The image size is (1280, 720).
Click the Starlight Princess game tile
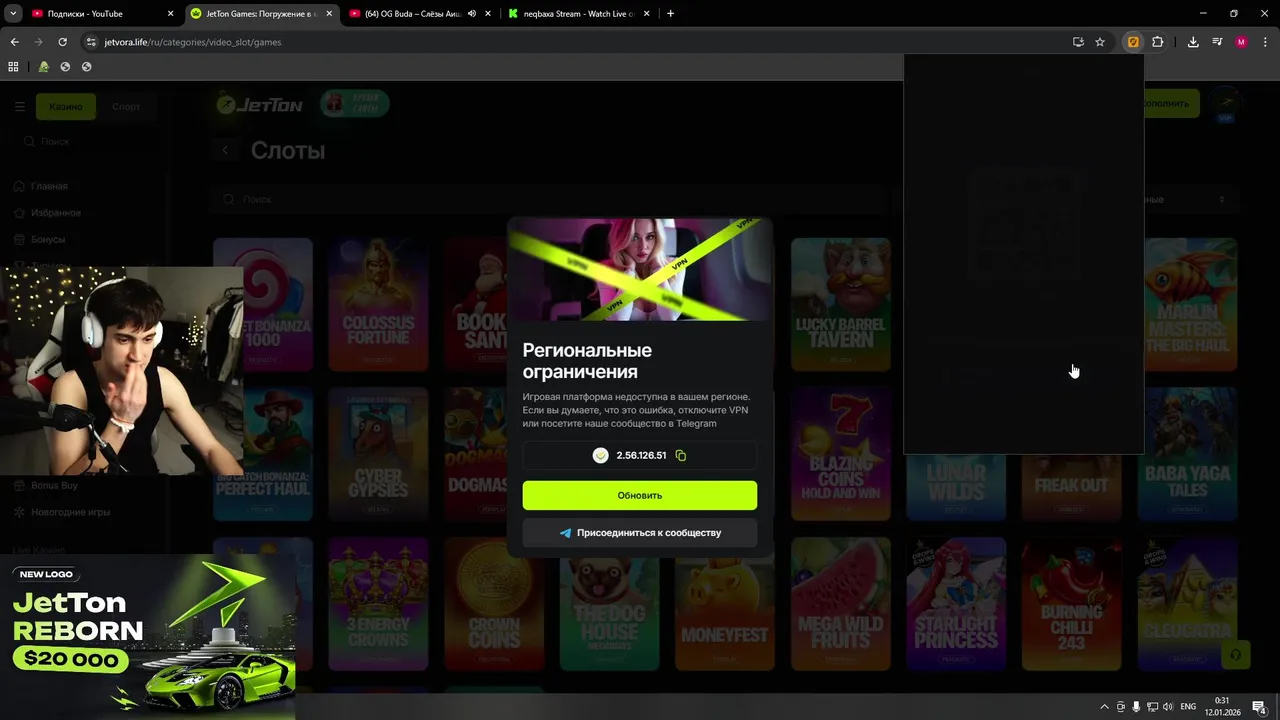click(x=956, y=603)
